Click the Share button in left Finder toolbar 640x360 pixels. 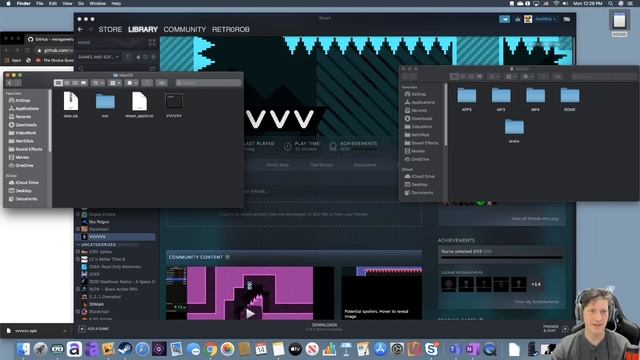[147, 83]
